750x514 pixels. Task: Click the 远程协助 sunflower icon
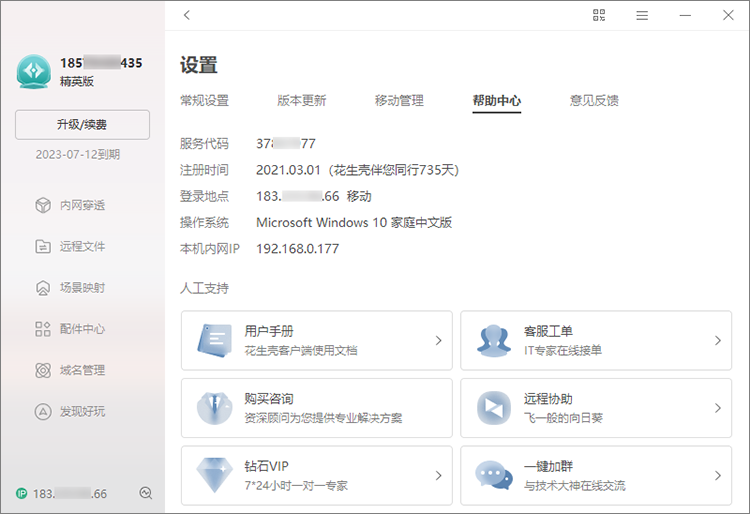pos(494,408)
